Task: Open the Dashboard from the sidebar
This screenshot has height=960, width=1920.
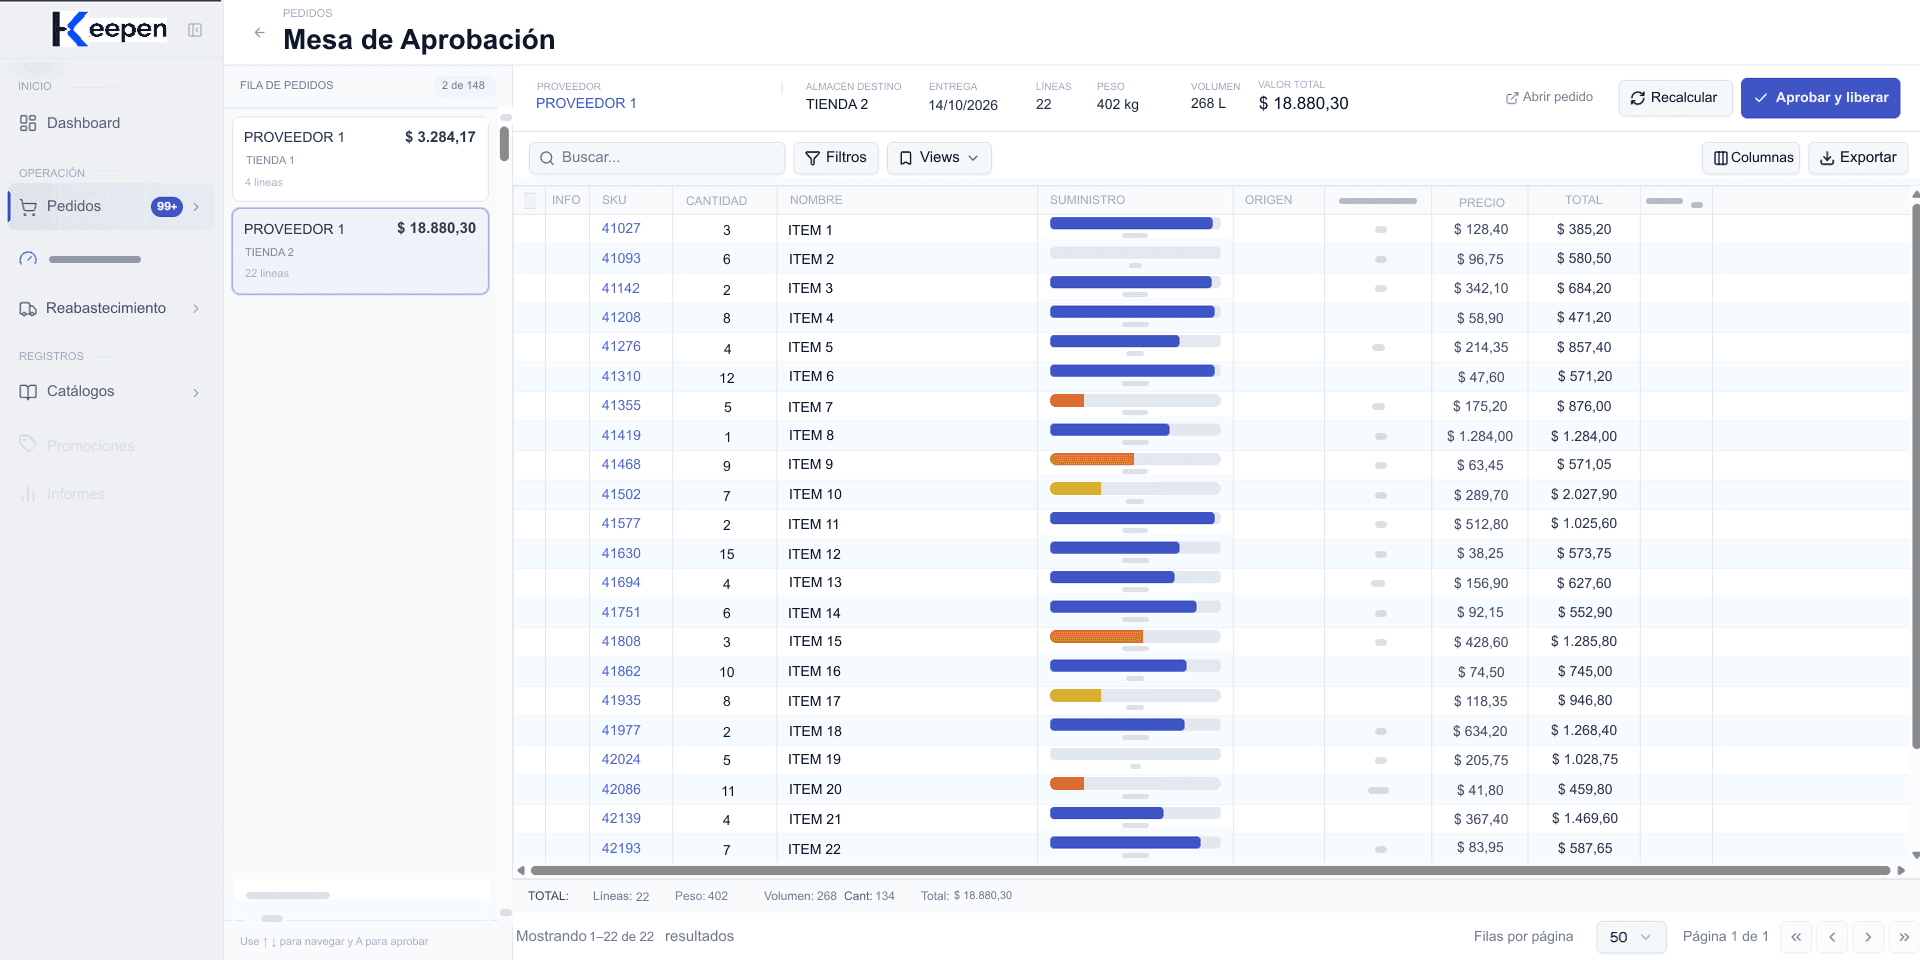Action: 83,123
